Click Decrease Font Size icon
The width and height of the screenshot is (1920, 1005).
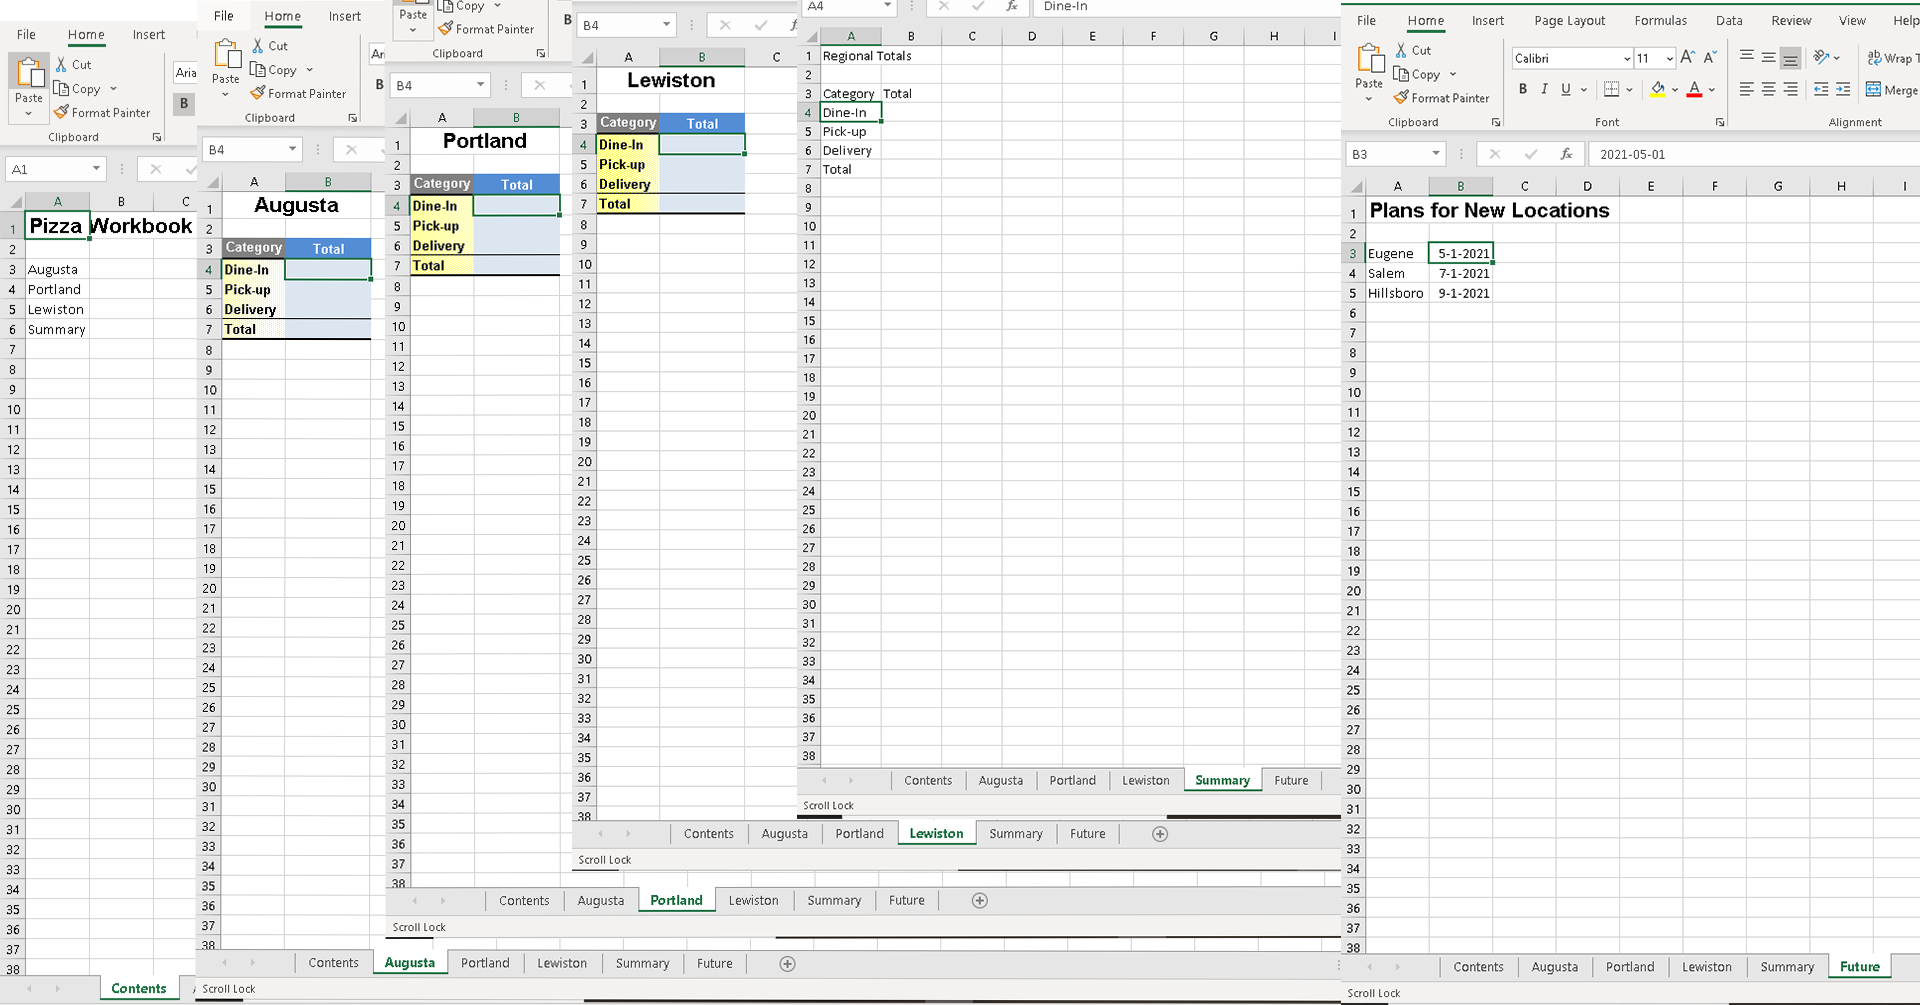[x=1710, y=58]
